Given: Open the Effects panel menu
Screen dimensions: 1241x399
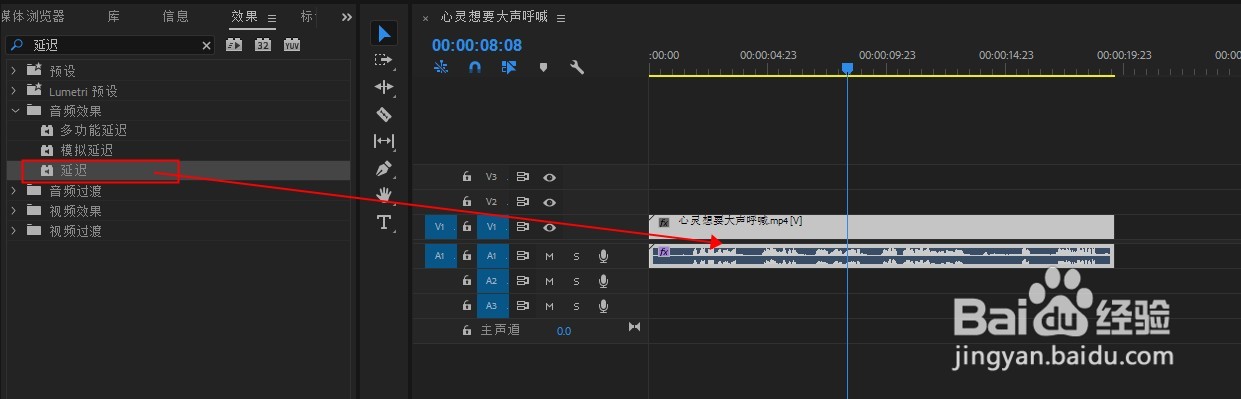Looking at the screenshot, I should click(271, 17).
